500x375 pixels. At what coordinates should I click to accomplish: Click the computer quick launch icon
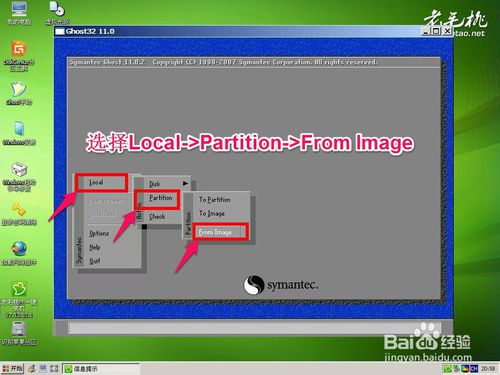[43, 368]
